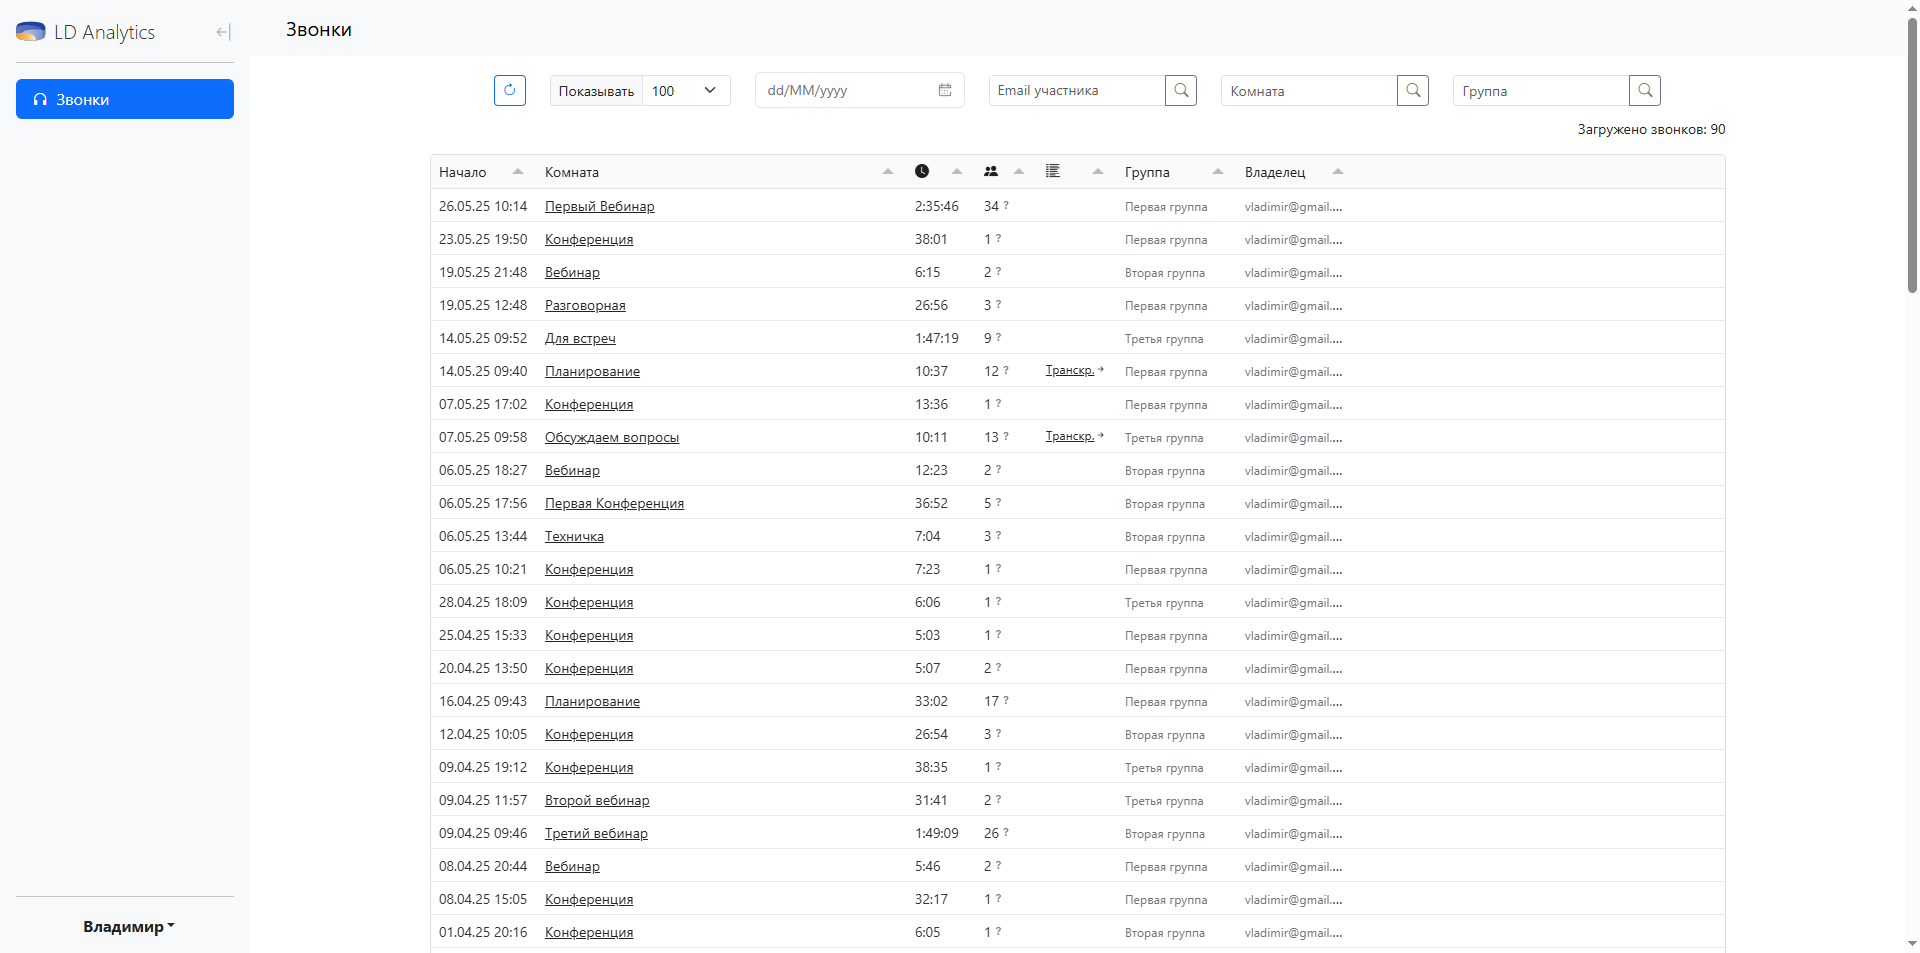Click the 01.04.25 20:16 date cell
Viewport: 1920px width, 953px height.
(x=483, y=932)
